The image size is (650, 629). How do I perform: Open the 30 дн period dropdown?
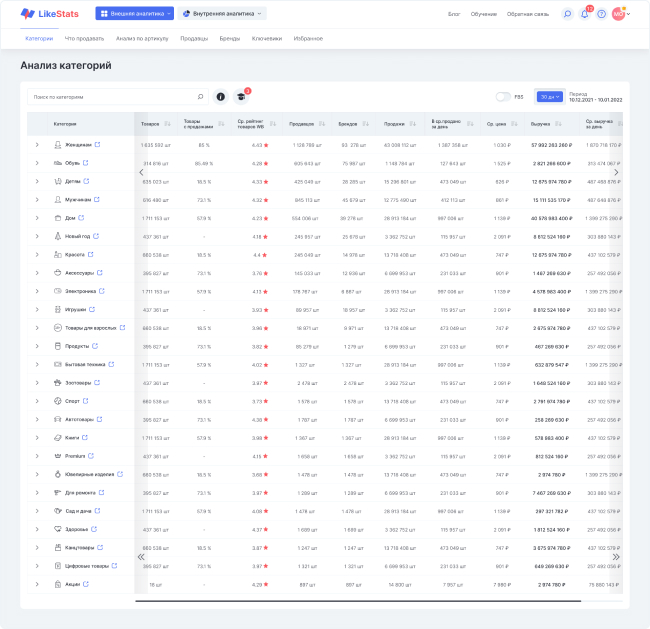[549, 97]
